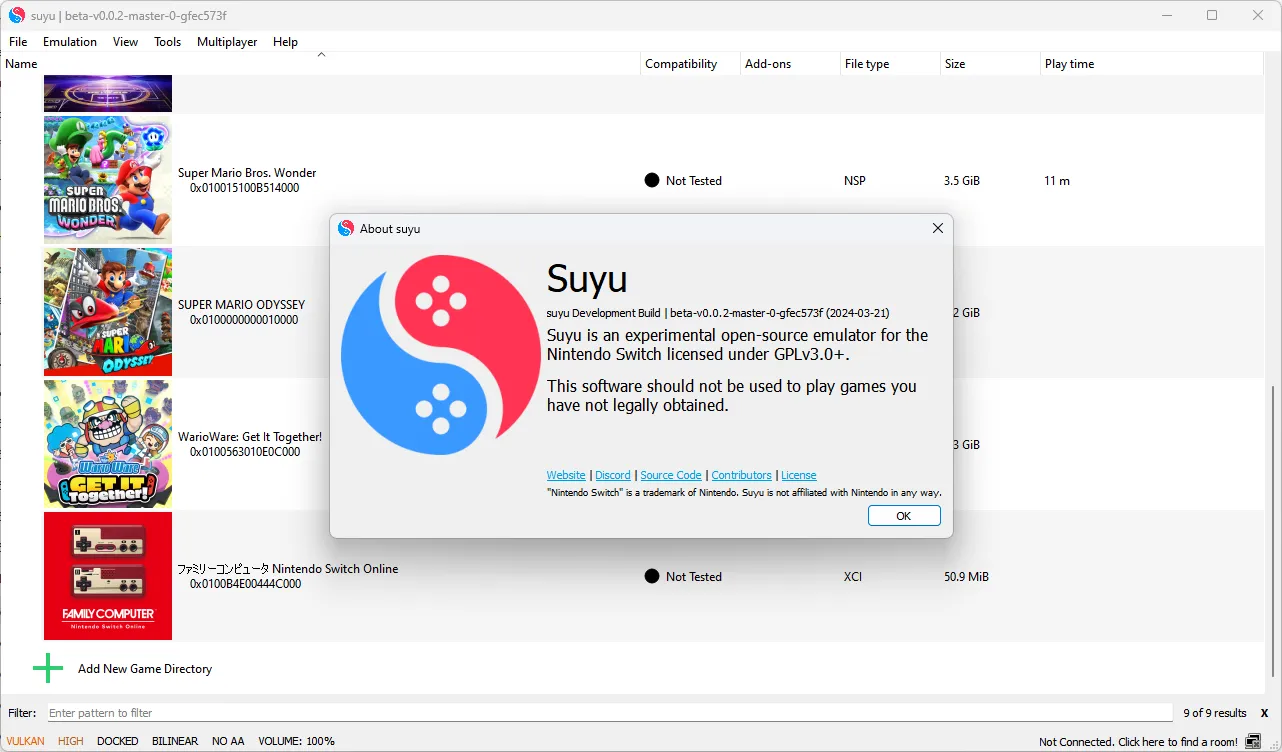The image size is (1282, 752).
Task: Toggle the NO AA anti-aliasing setting
Action: click(227, 741)
